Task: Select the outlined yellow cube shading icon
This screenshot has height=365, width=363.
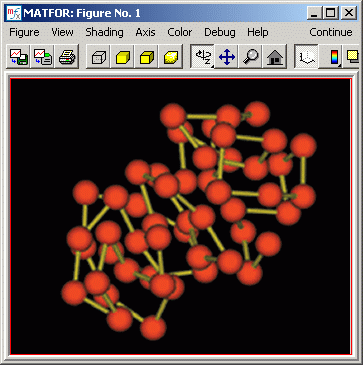Action: (147, 57)
